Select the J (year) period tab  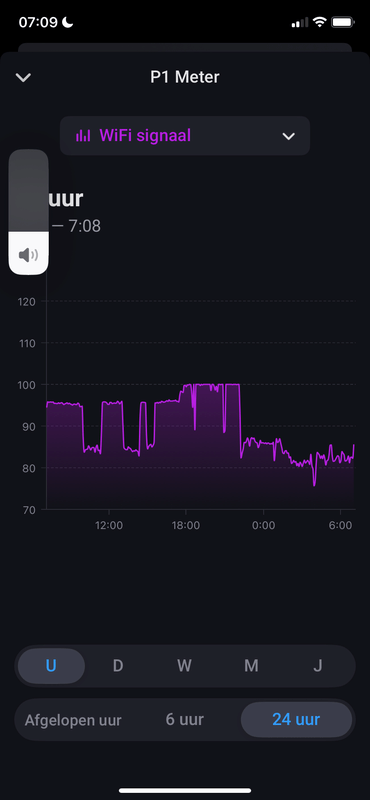317,666
